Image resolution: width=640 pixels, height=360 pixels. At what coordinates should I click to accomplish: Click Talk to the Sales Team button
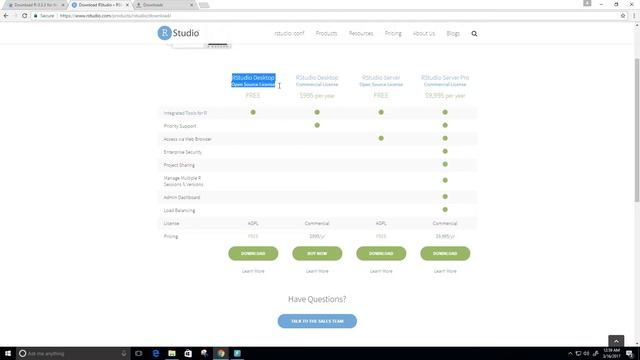pos(317,321)
